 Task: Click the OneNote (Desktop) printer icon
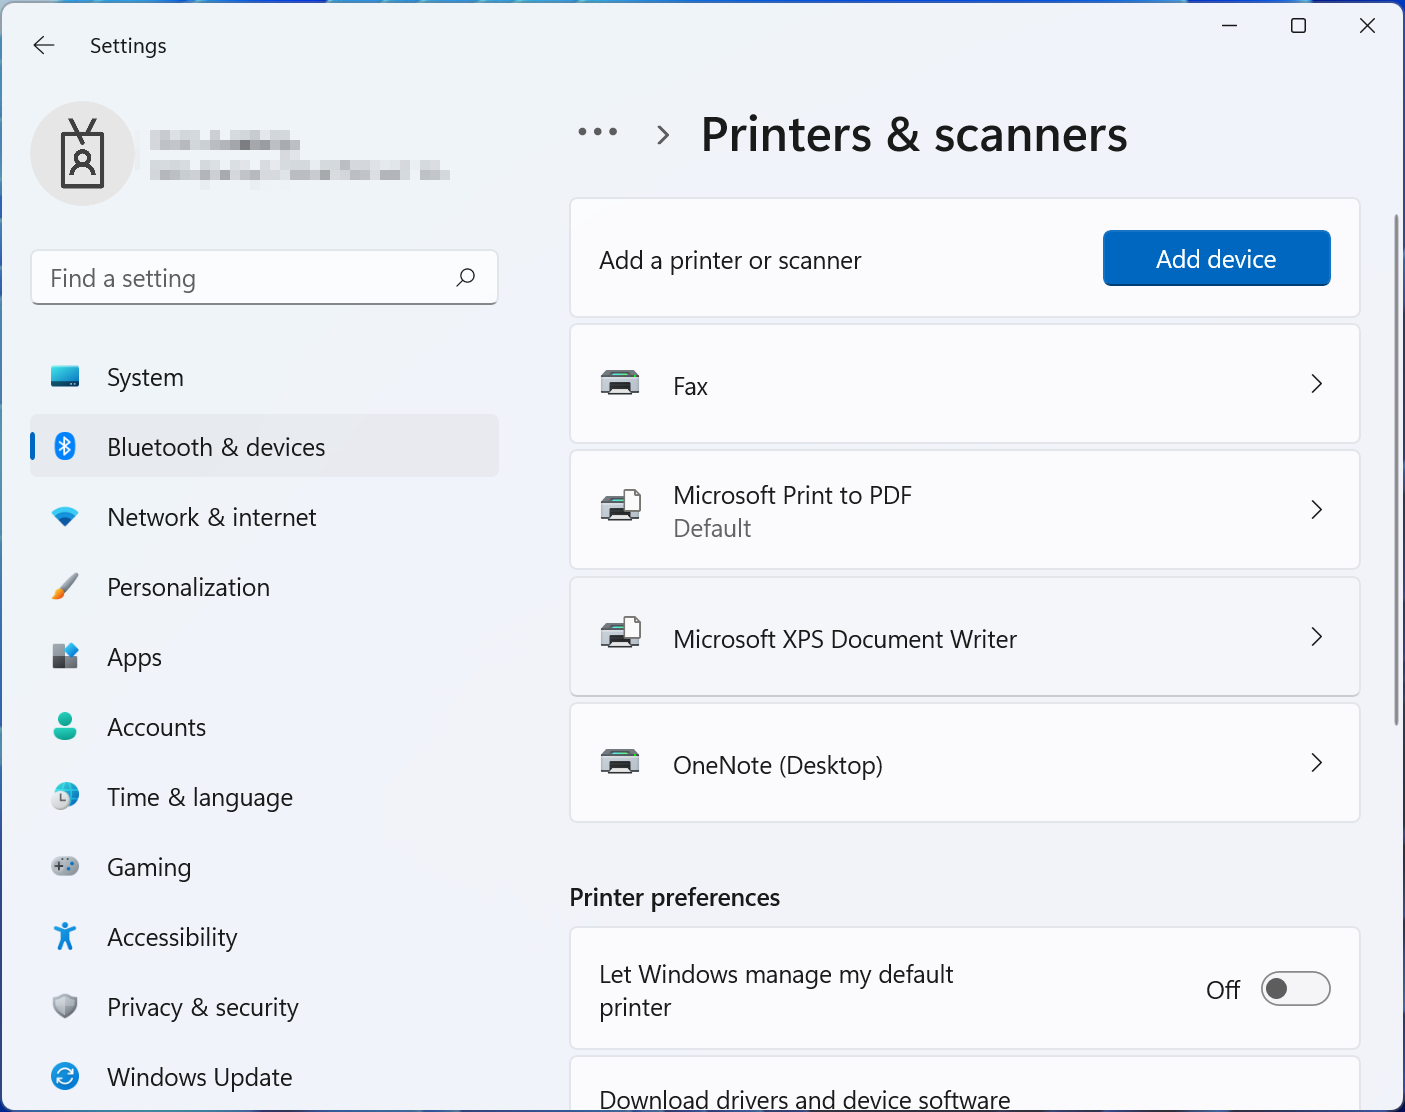coord(620,762)
